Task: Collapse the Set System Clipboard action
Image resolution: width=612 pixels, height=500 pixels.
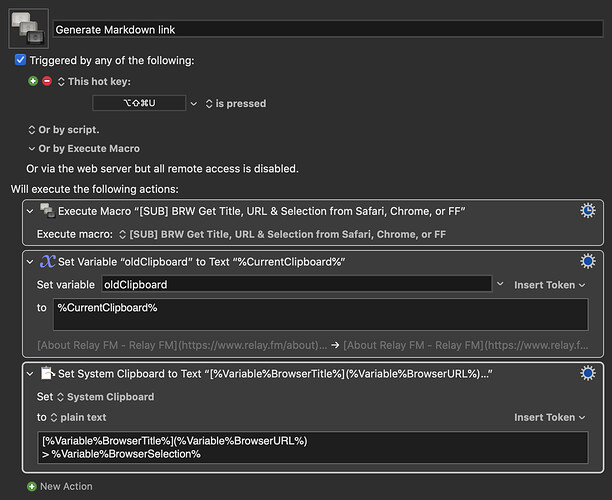Action: coord(29,374)
